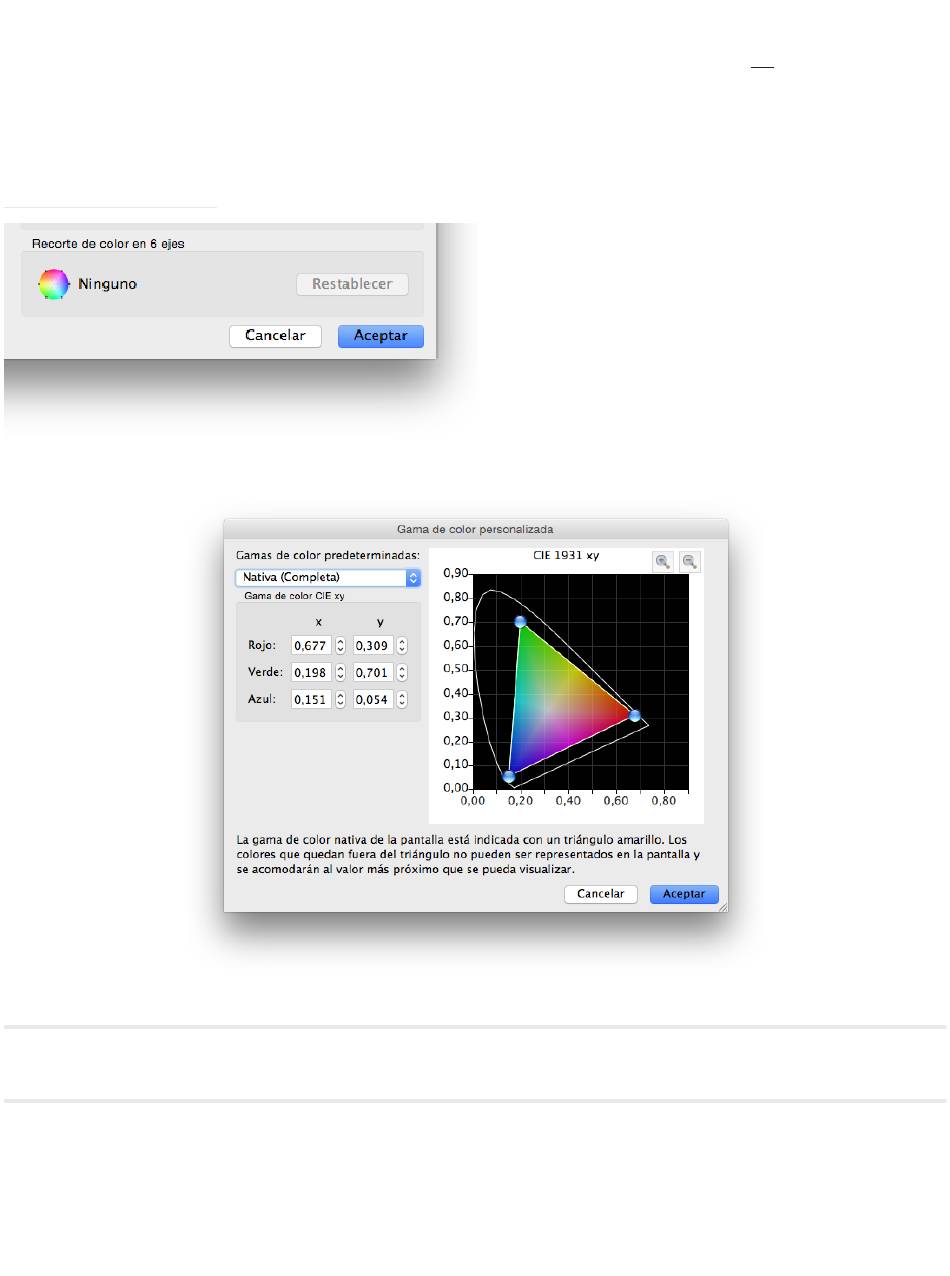The height and width of the screenshot is (1276, 950).
Task: Zoom out on the CIE 1931 xy chart
Action: [689, 562]
